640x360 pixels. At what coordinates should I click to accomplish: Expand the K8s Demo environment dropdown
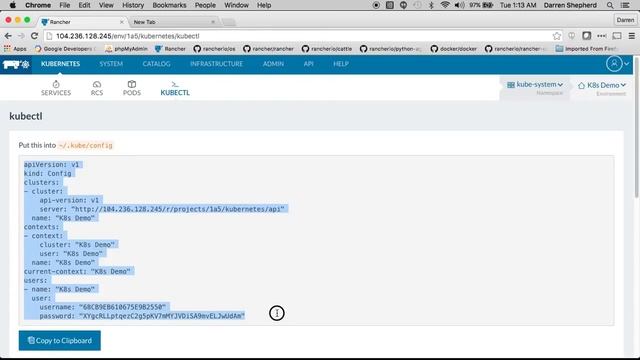602,85
